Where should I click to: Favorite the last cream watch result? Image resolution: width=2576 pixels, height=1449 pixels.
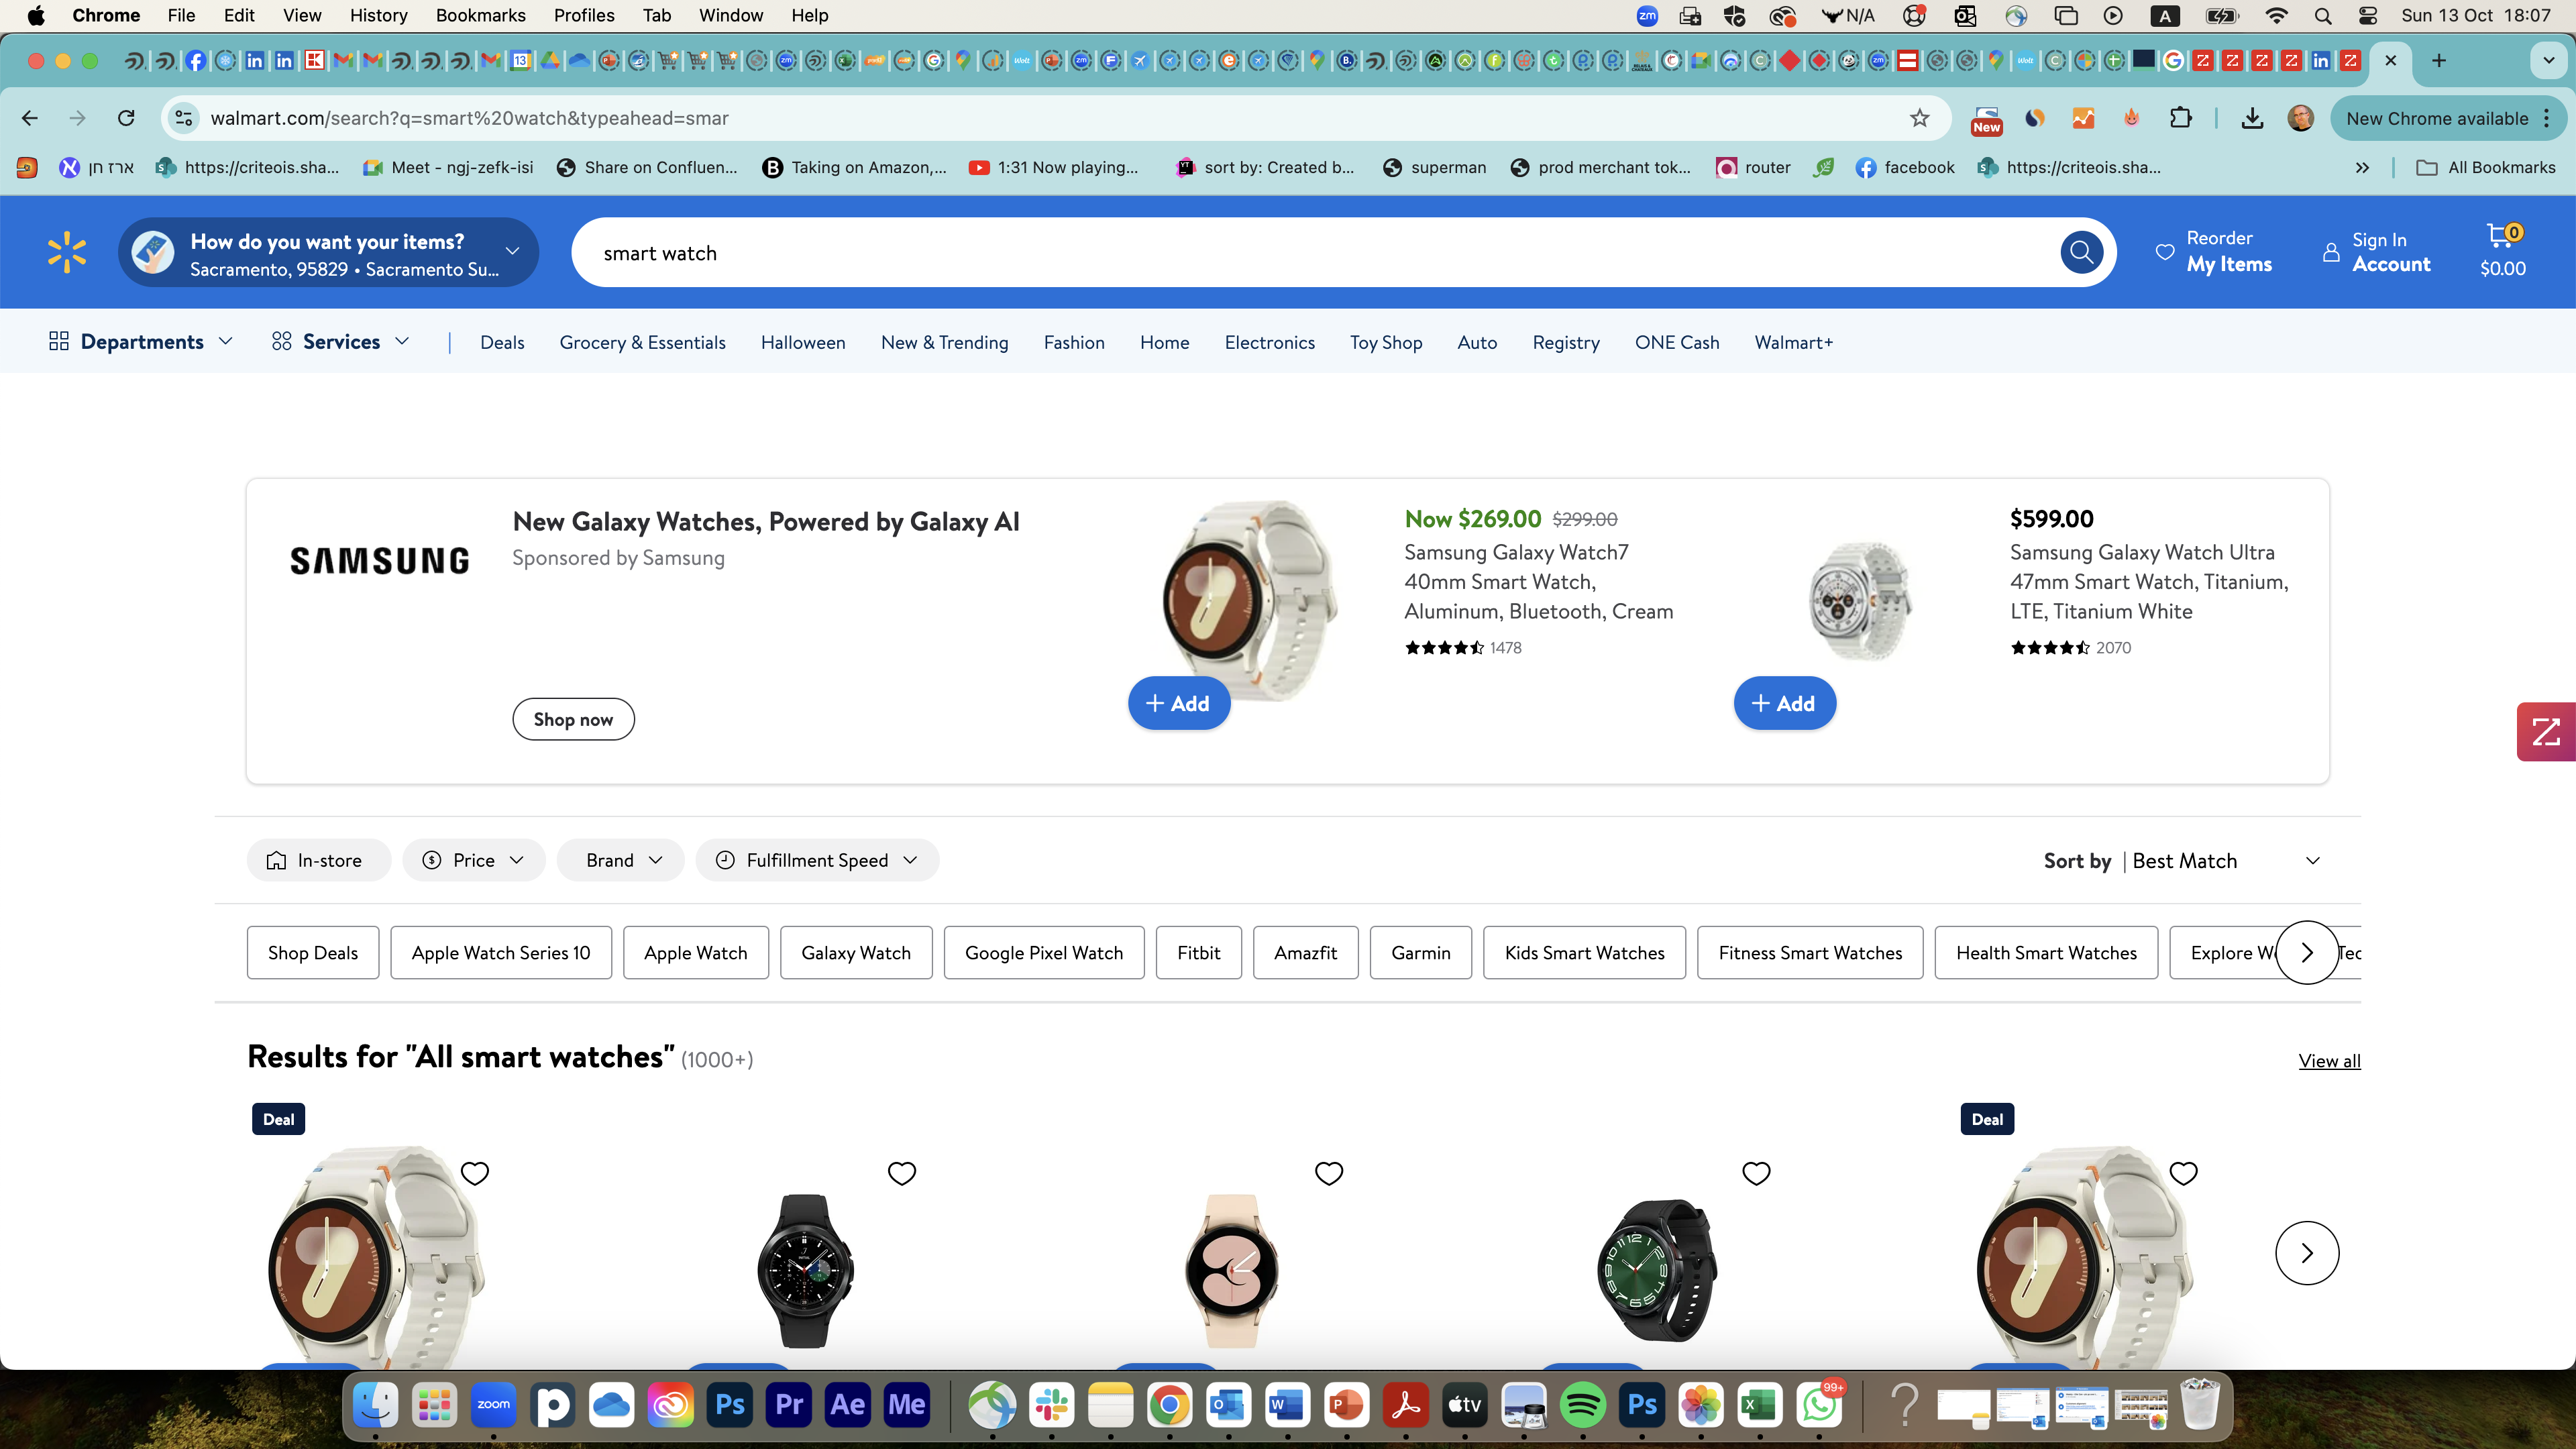click(2184, 1173)
